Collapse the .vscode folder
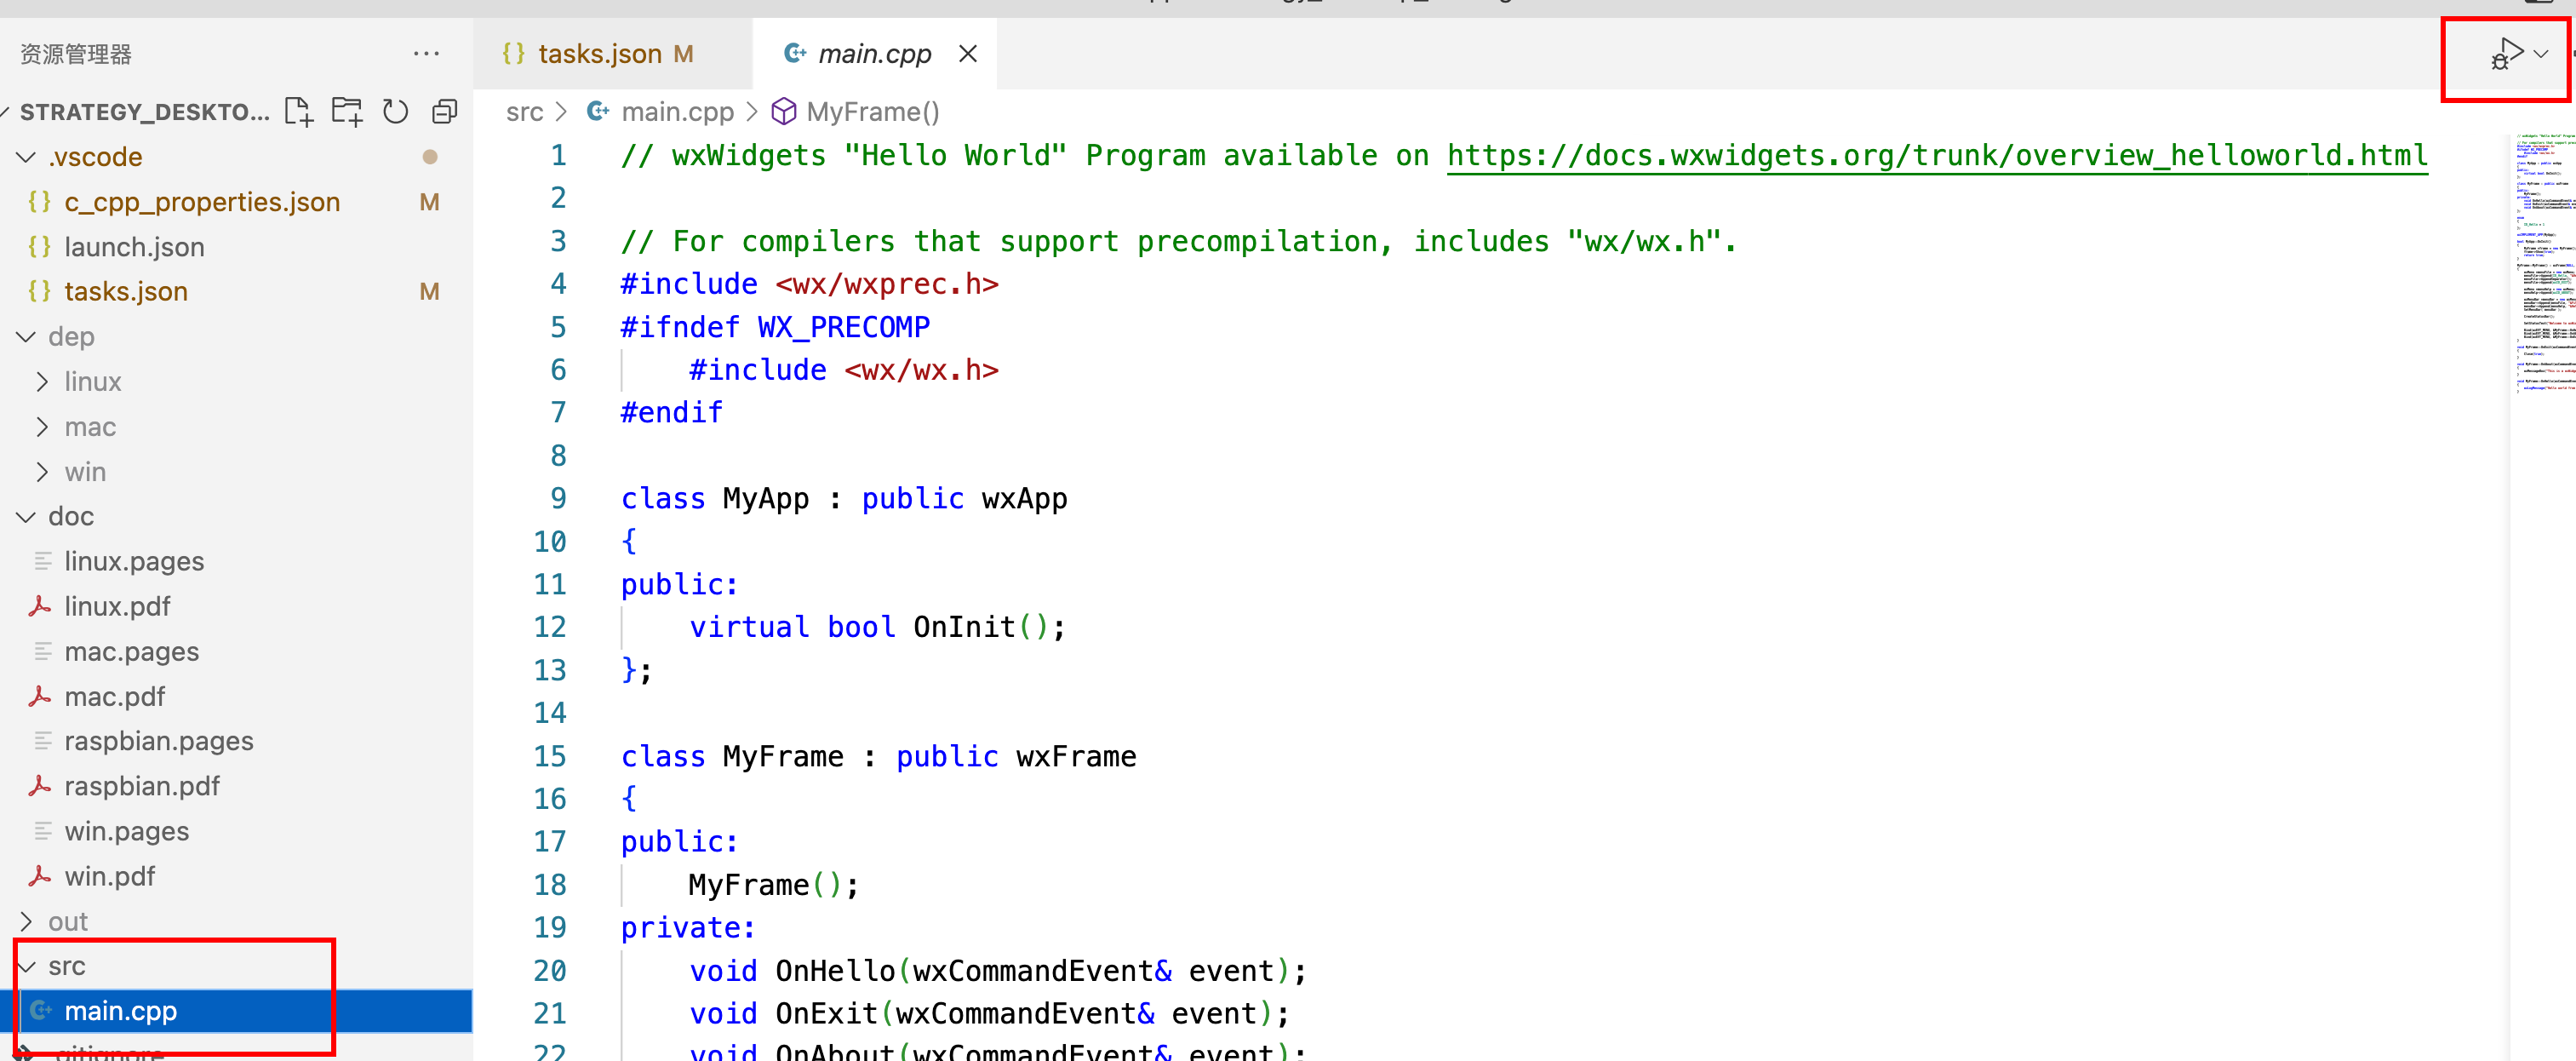Image resolution: width=2576 pixels, height=1061 pixels. coord(26,157)
